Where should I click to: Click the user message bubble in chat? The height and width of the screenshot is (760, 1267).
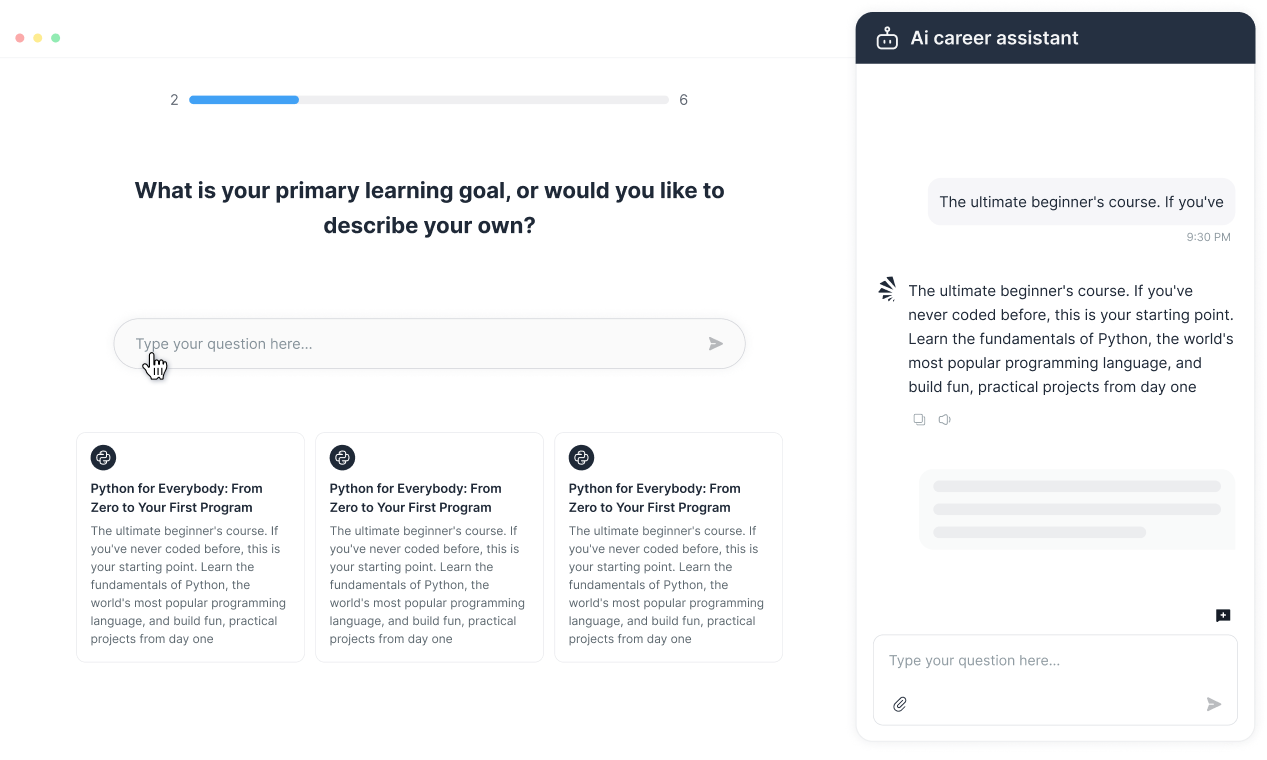(1081, 202)
